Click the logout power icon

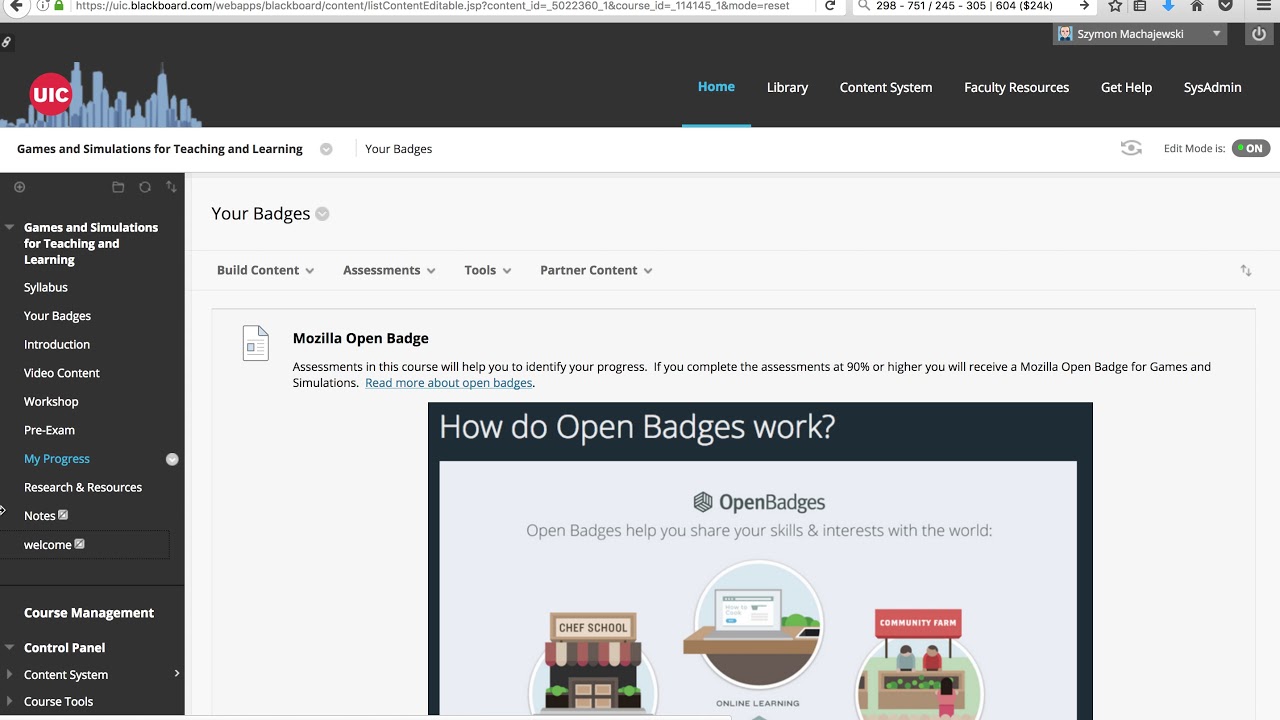[x=1259, y=34]
